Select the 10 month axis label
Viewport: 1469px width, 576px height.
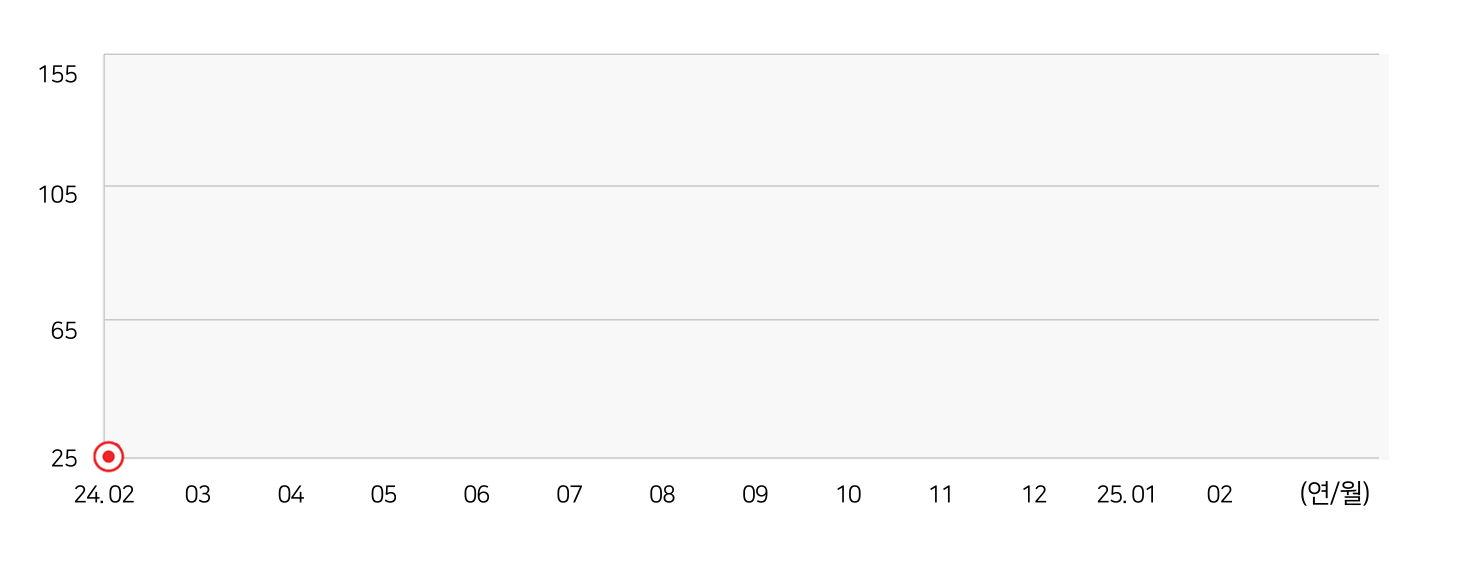pyautogui.click(x=848, y=494)
